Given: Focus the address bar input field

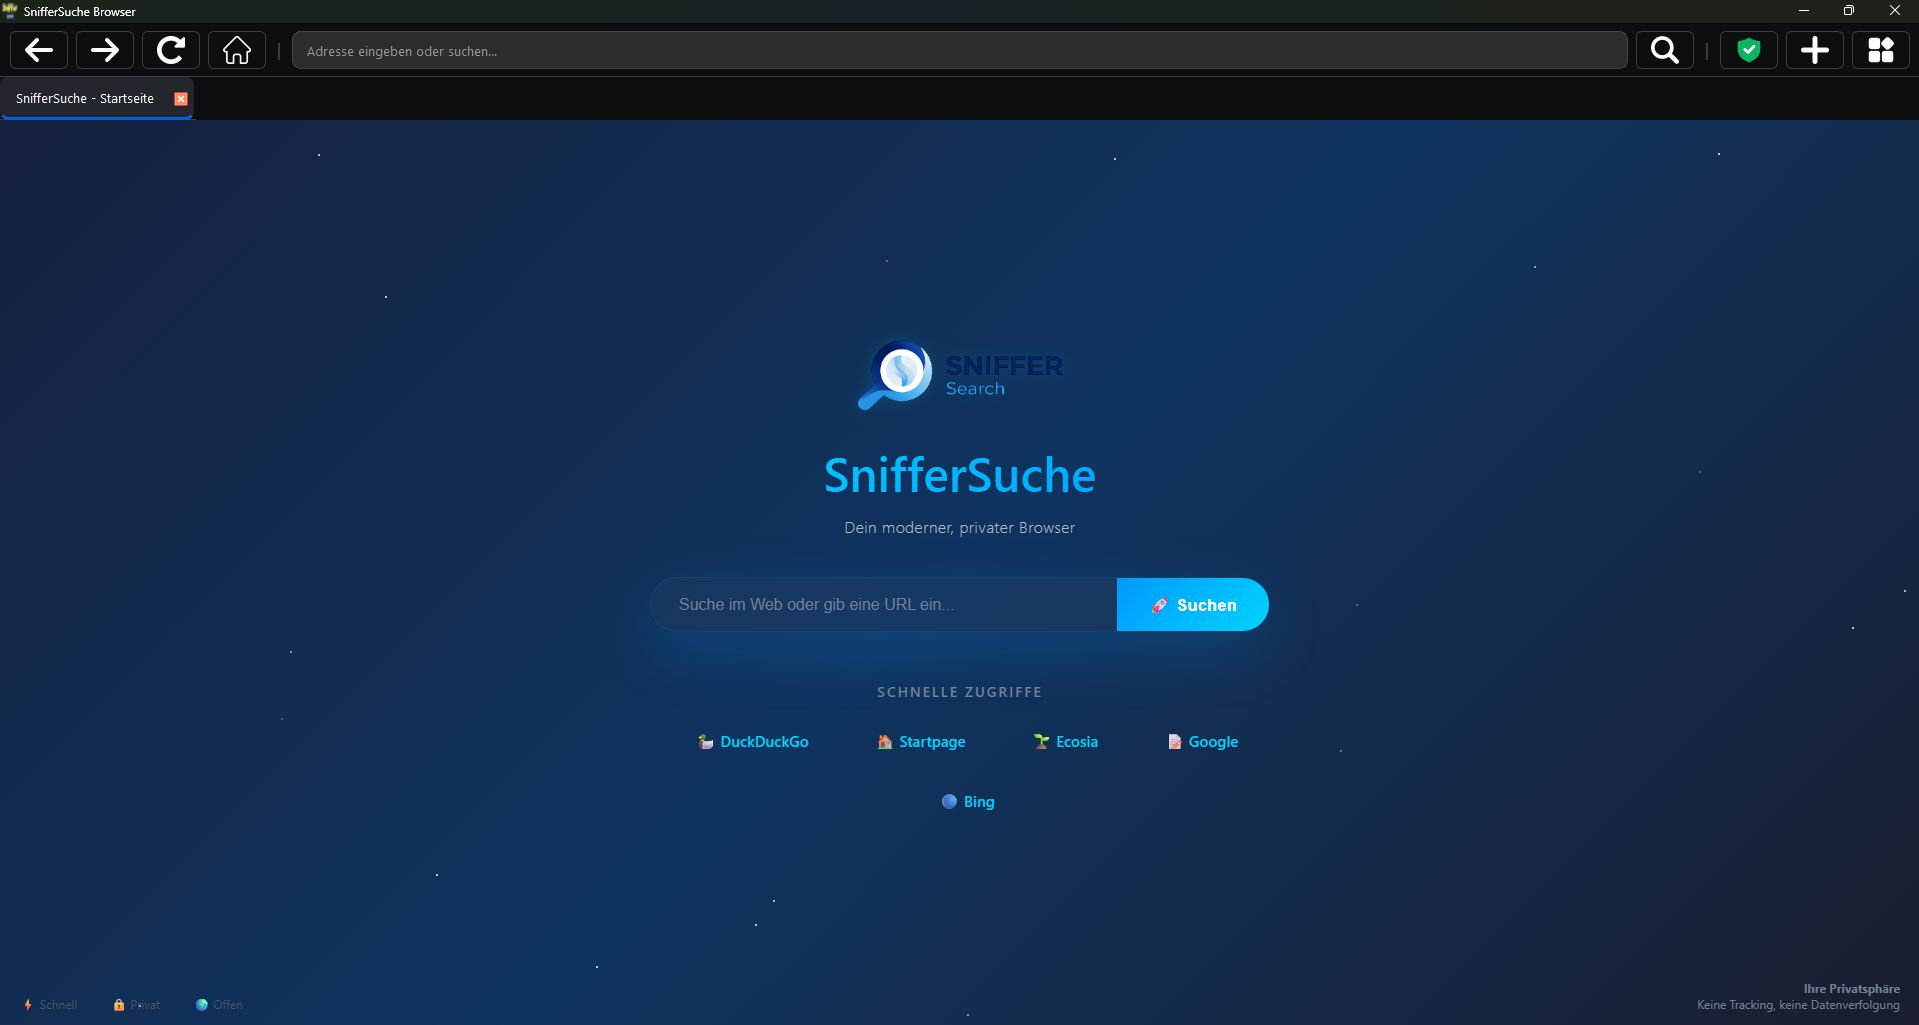Looking at the screenshot, I should tap(958, 51).
